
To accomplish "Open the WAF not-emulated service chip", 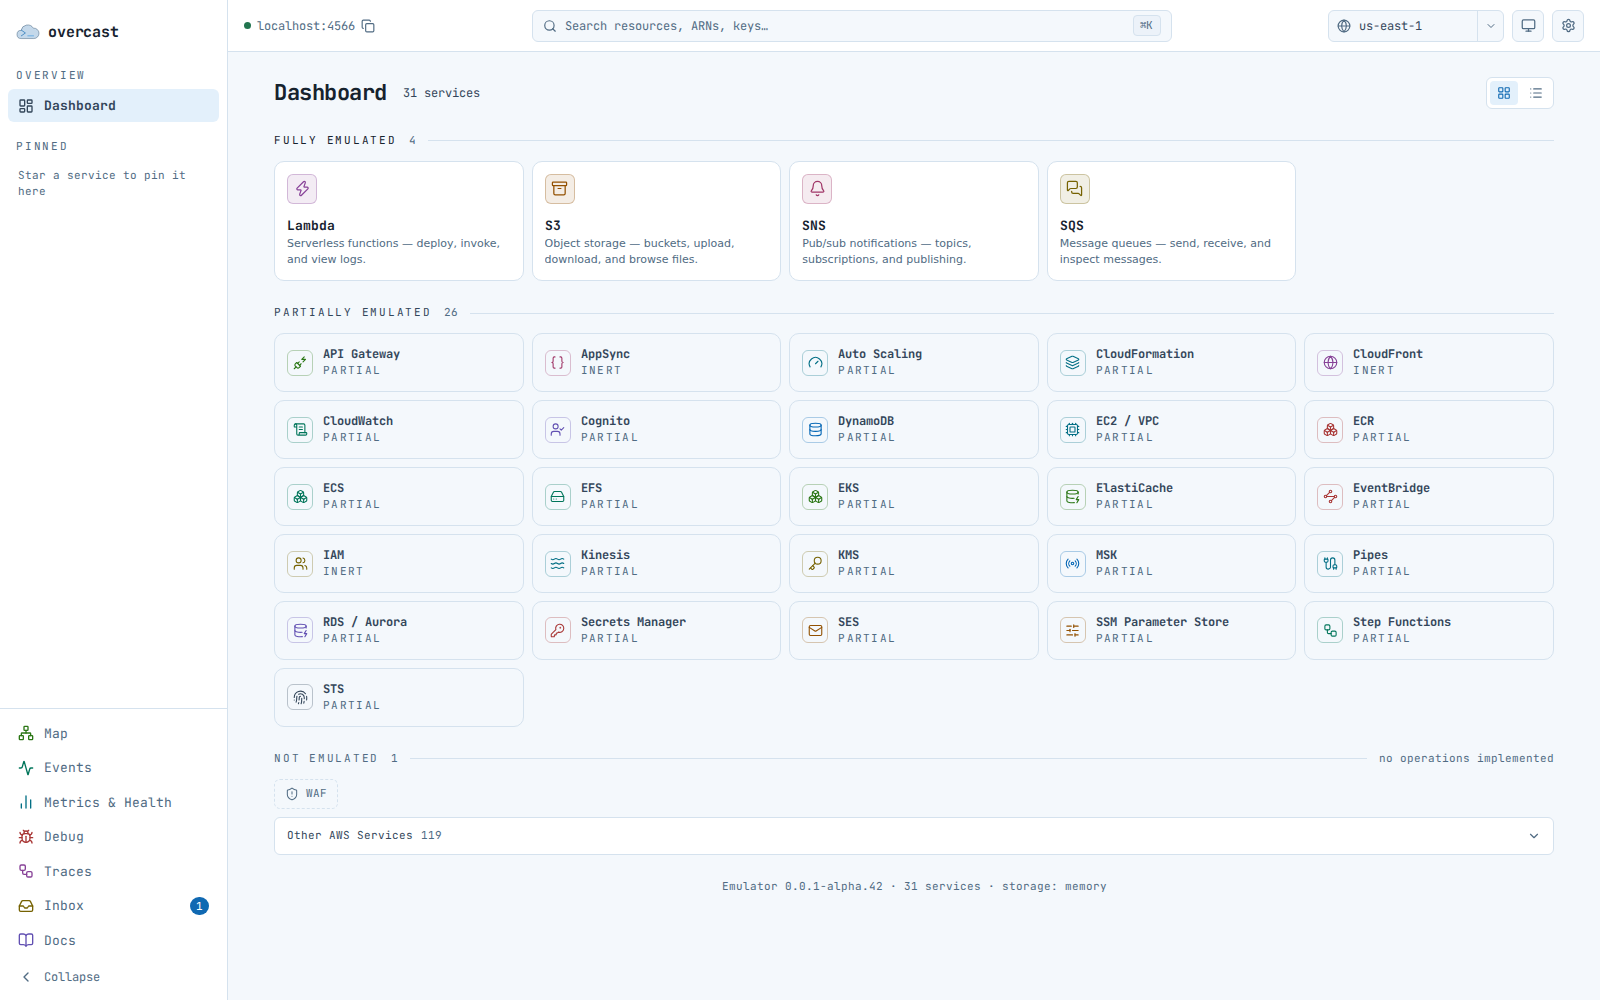I will [x=306, y=794].
